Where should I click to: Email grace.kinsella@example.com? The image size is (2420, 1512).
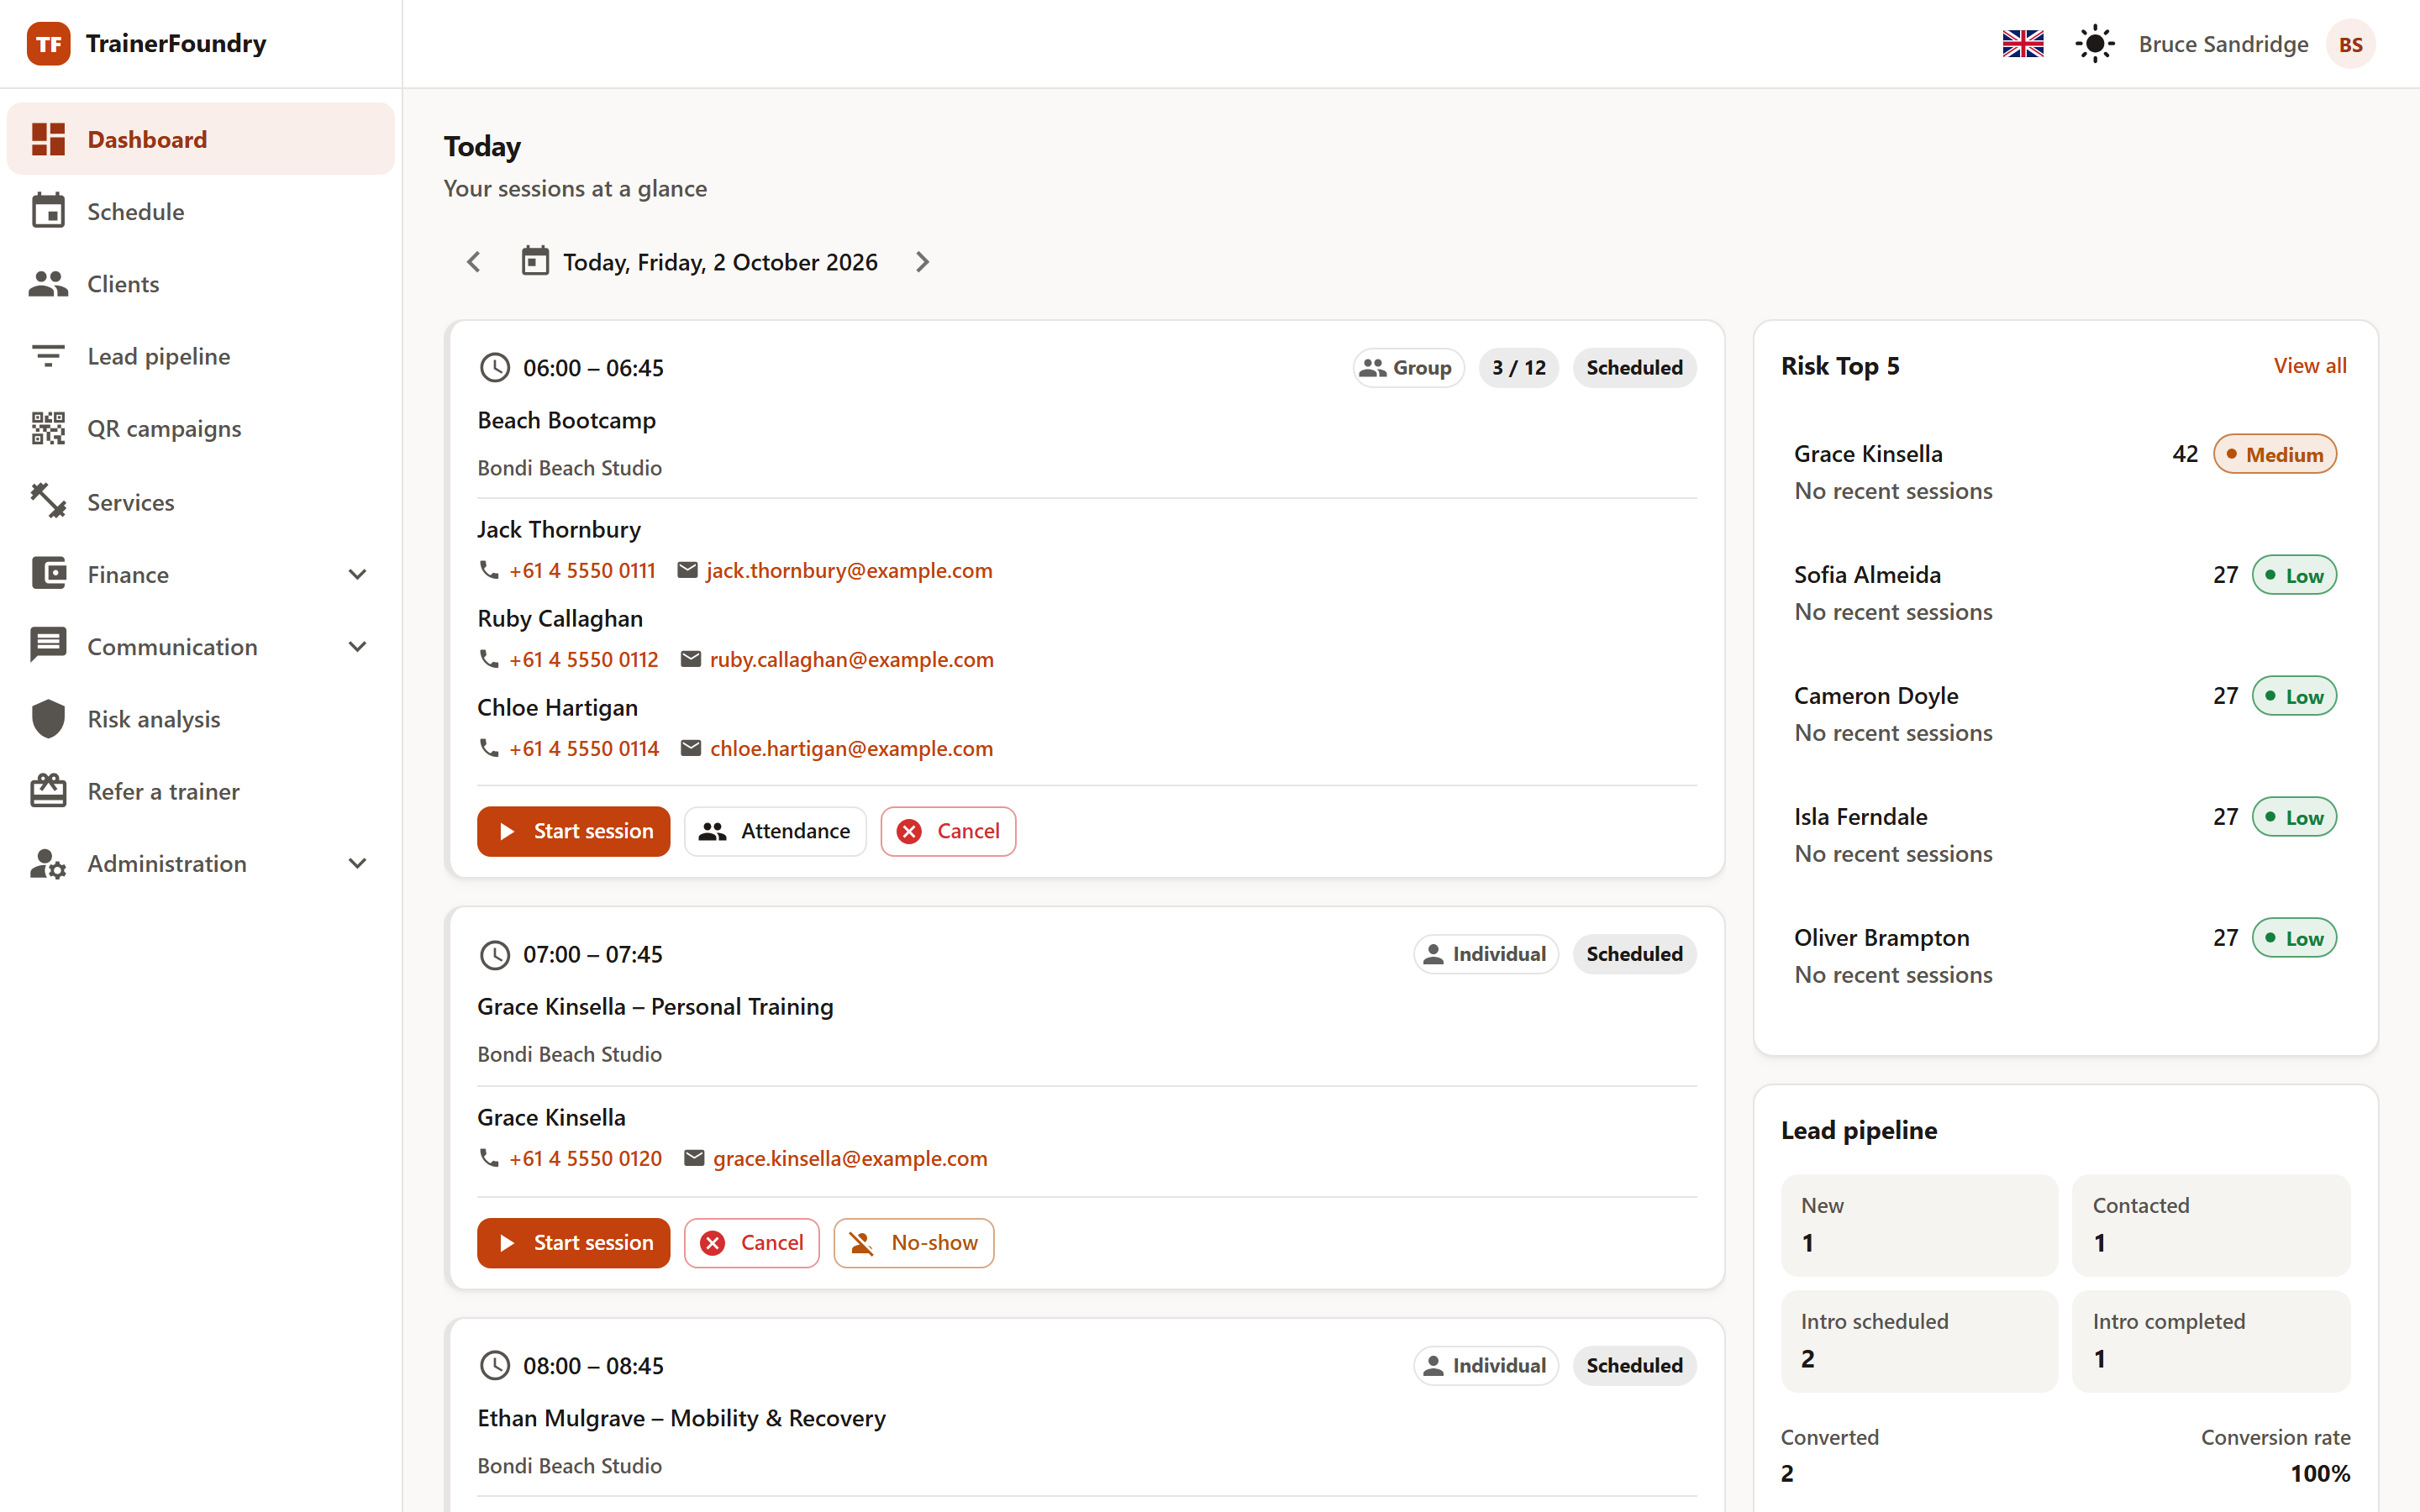[x=850, y=1158]
